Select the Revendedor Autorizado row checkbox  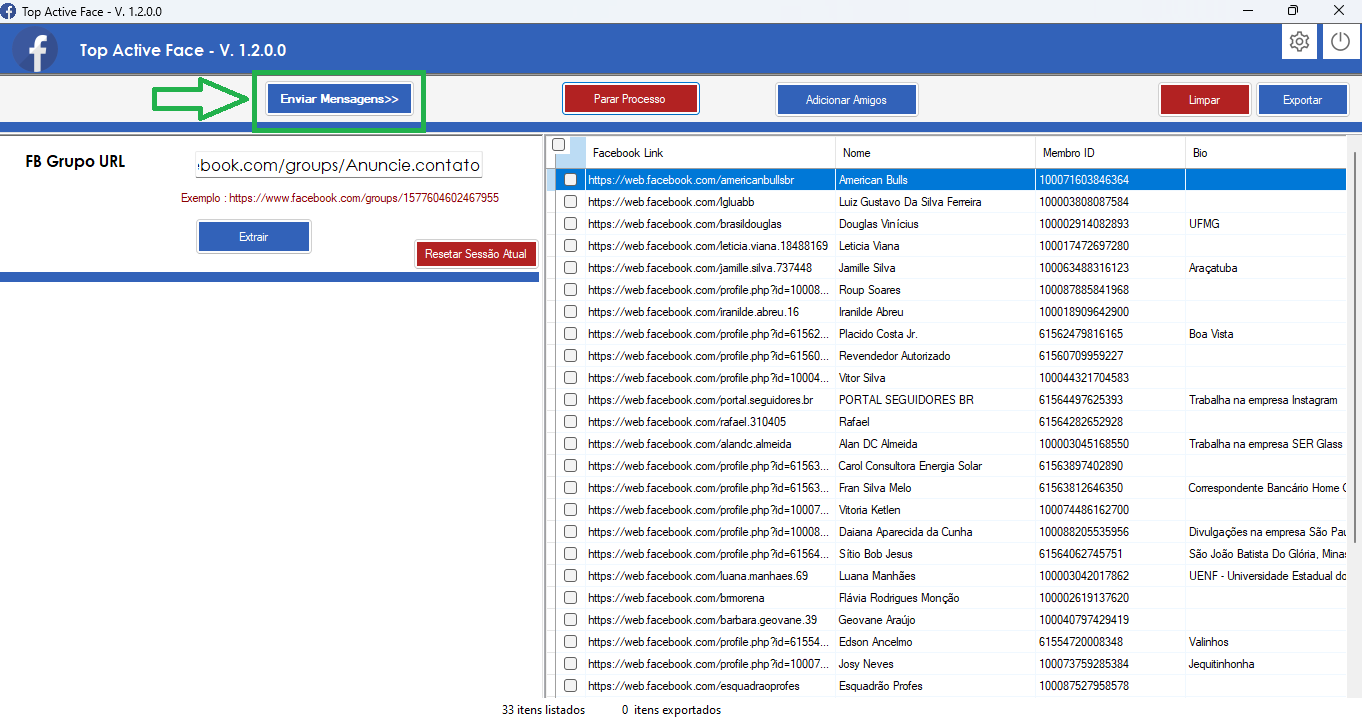[570, 356]
